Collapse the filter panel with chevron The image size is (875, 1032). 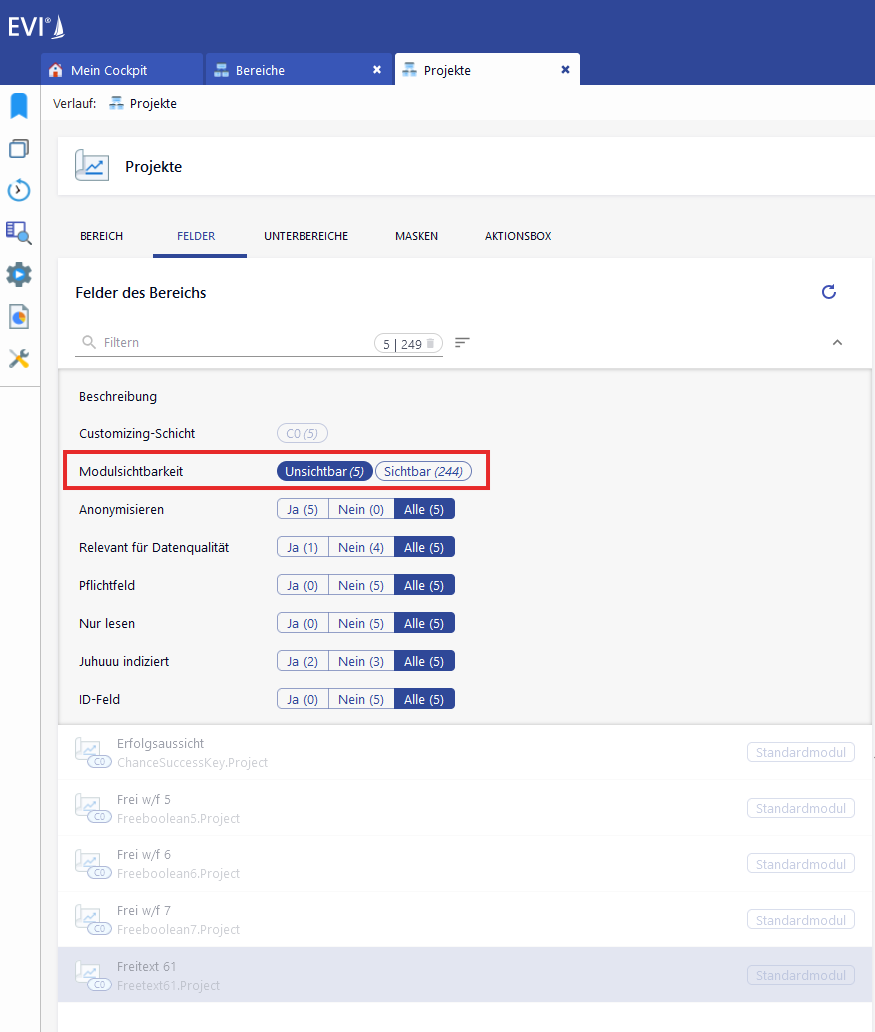(x=837, y=343)
